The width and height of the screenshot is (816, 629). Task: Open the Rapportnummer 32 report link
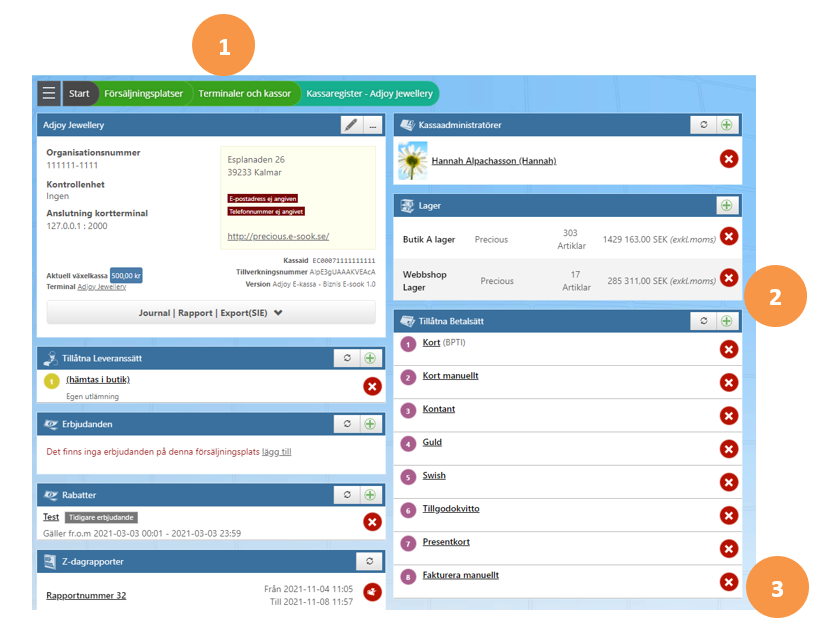coord(86,595)
